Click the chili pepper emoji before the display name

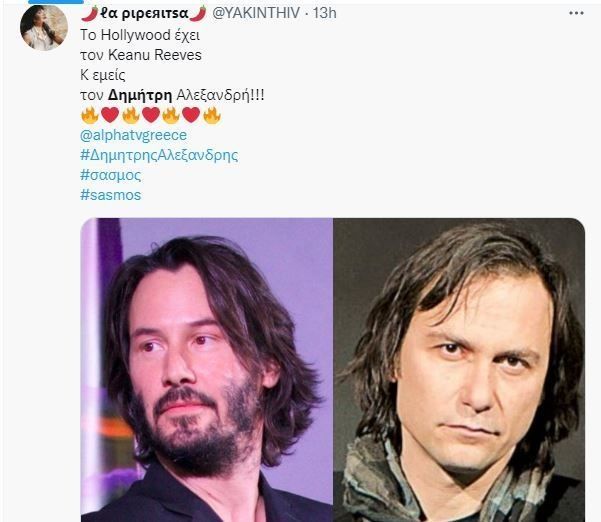[89, 13]
